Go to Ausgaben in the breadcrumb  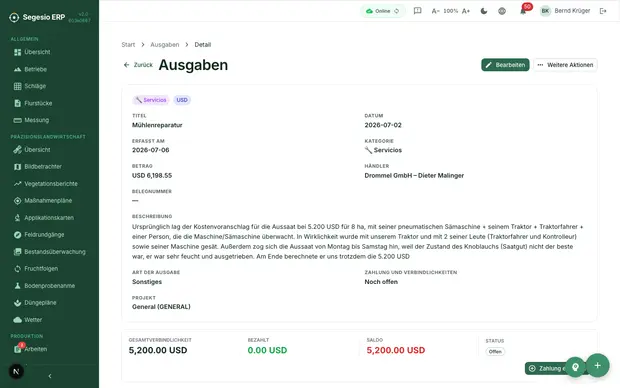tap(164, 45)
